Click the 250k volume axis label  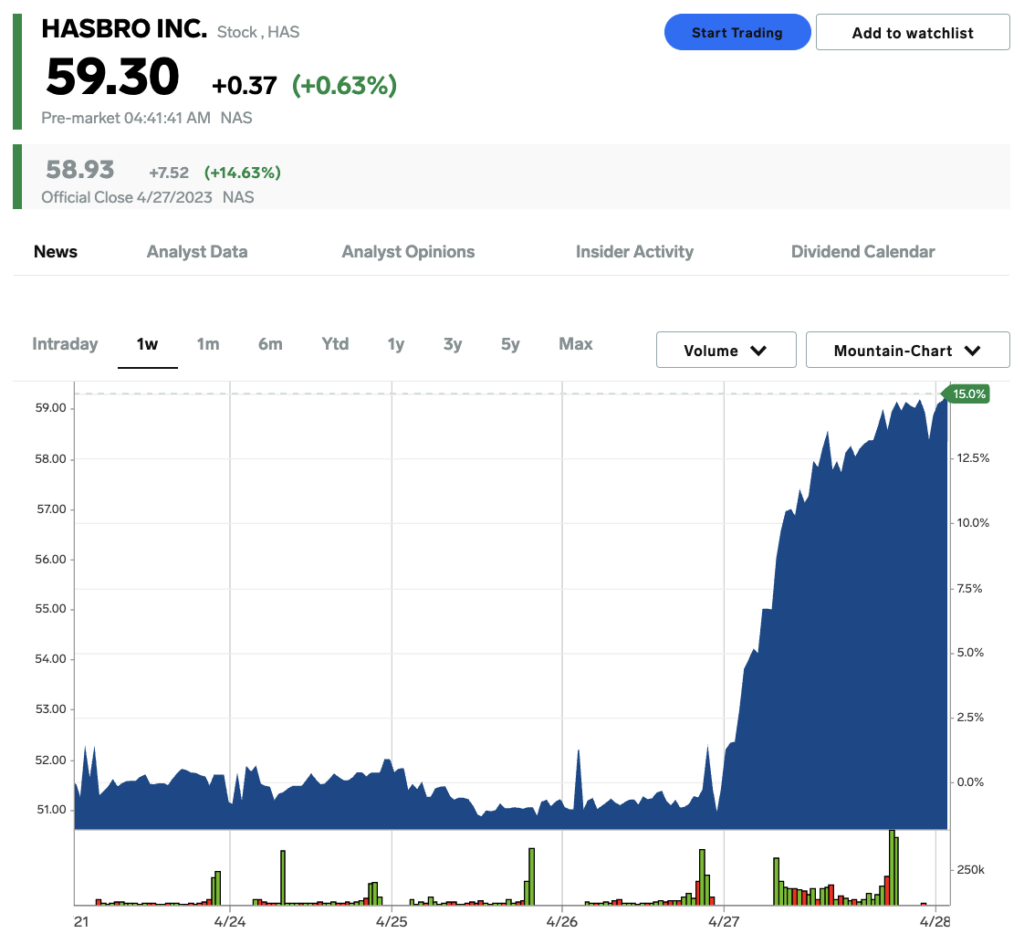[x=970, y=870]
